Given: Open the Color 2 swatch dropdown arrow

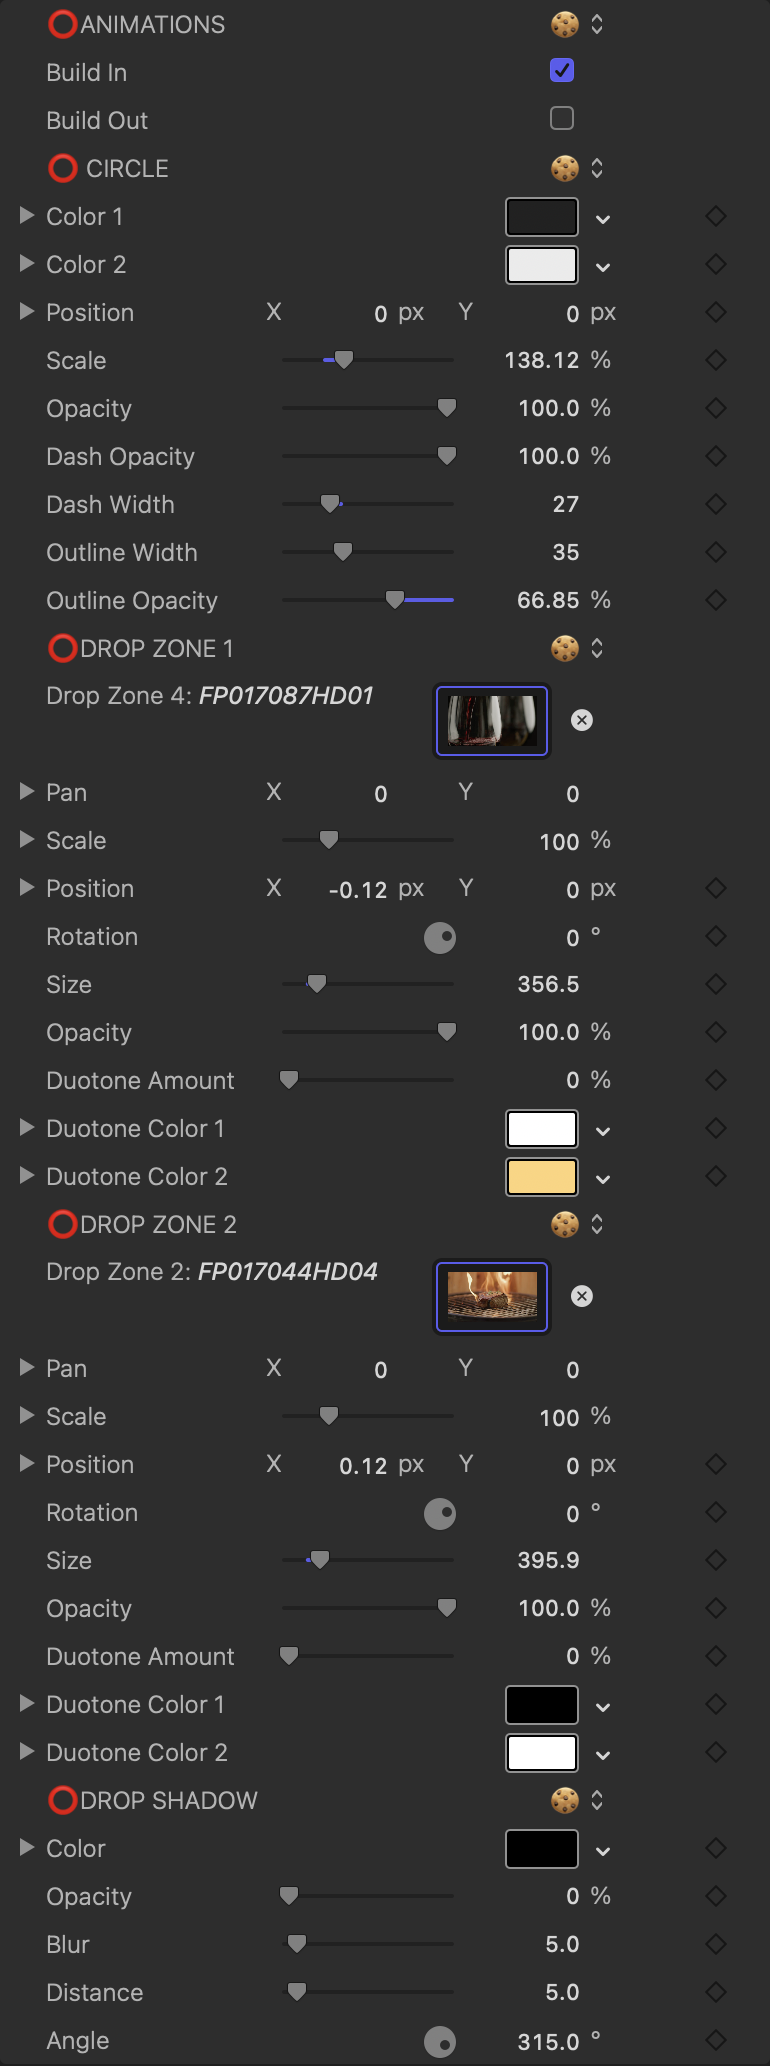Looking at the screenshot, I should coord(603,266).
